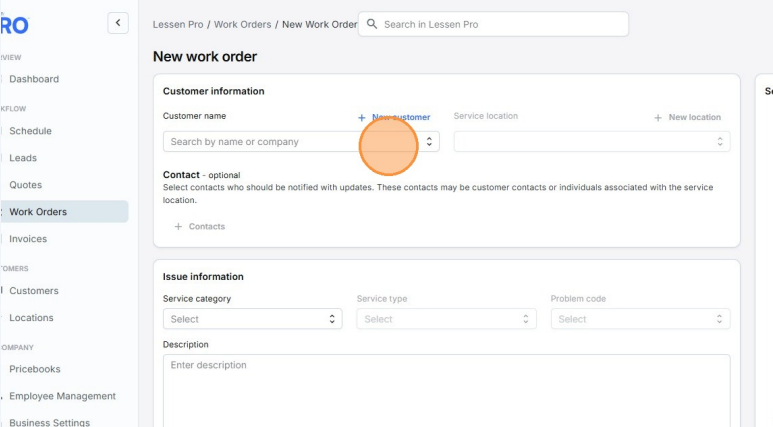Click the plus icon beside New location
Screen dimensions: 773x427
(x=658, y=118)
